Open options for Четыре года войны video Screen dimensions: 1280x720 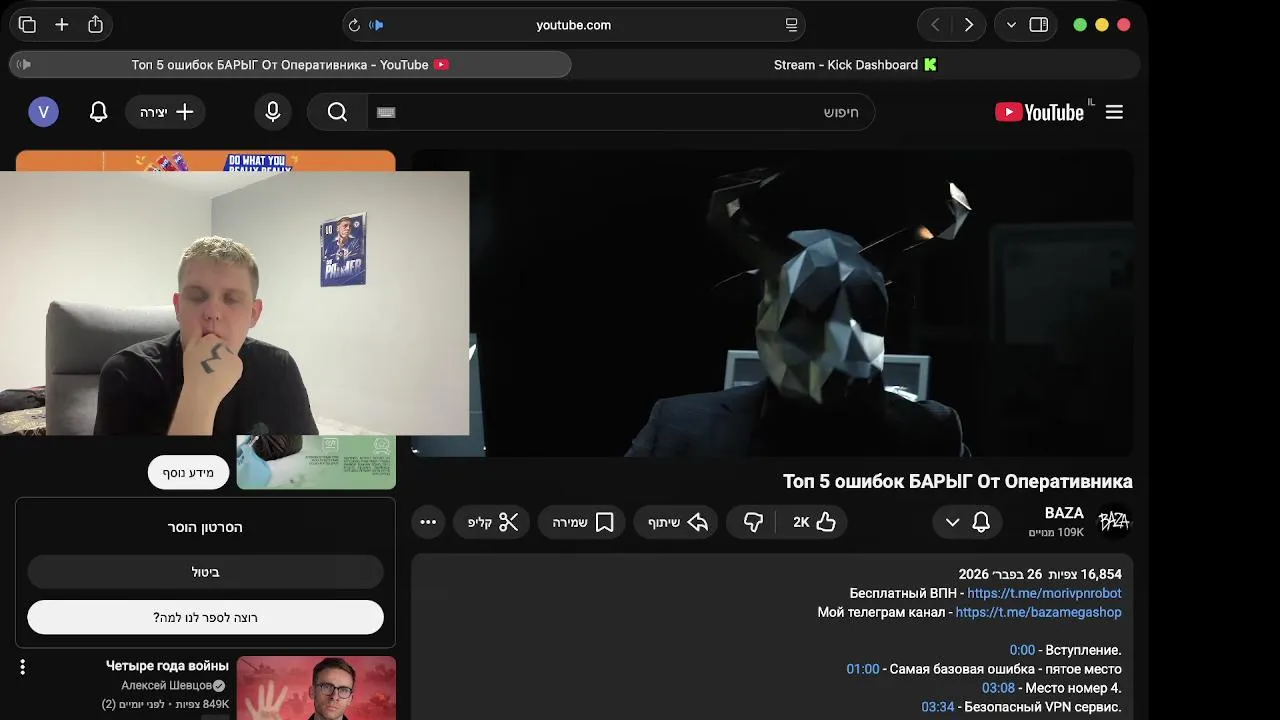click(22, 667)
